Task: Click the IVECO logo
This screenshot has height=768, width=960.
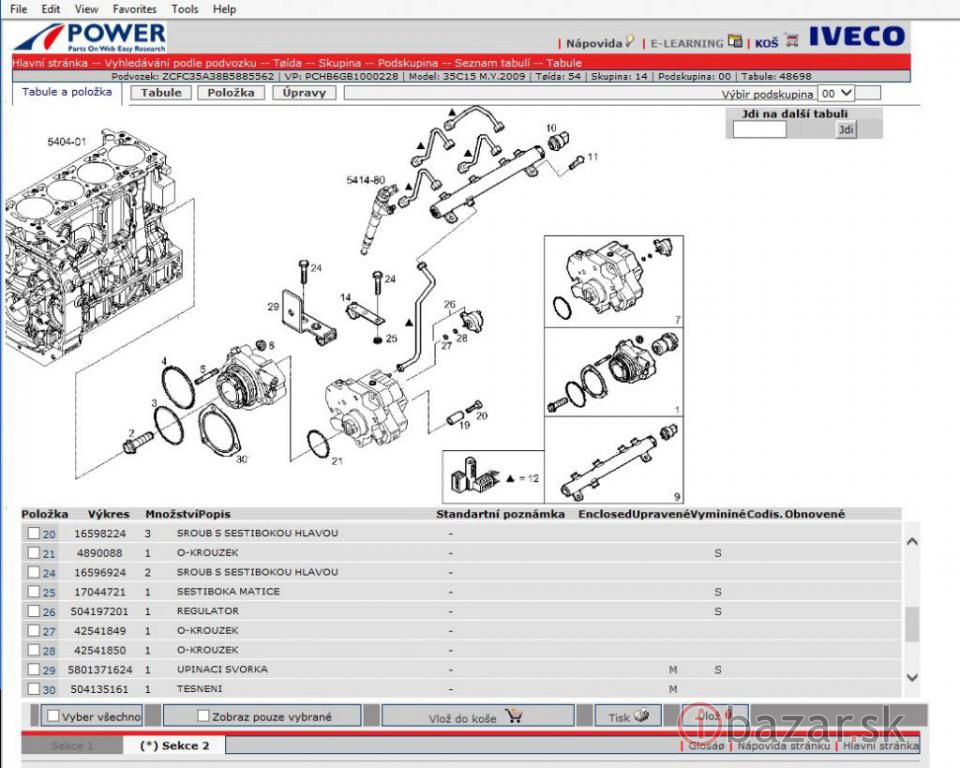Action: coord(856,38)
